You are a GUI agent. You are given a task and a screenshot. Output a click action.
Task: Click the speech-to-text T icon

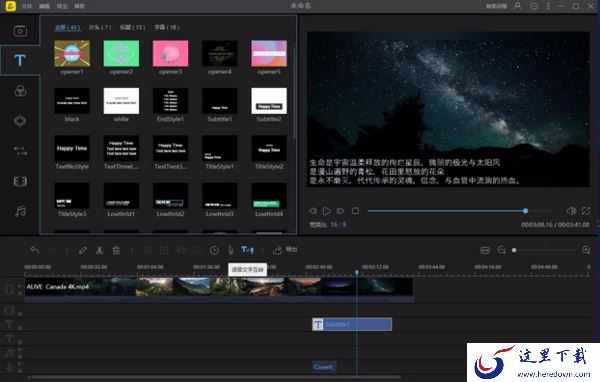click(x=247, y=250)
